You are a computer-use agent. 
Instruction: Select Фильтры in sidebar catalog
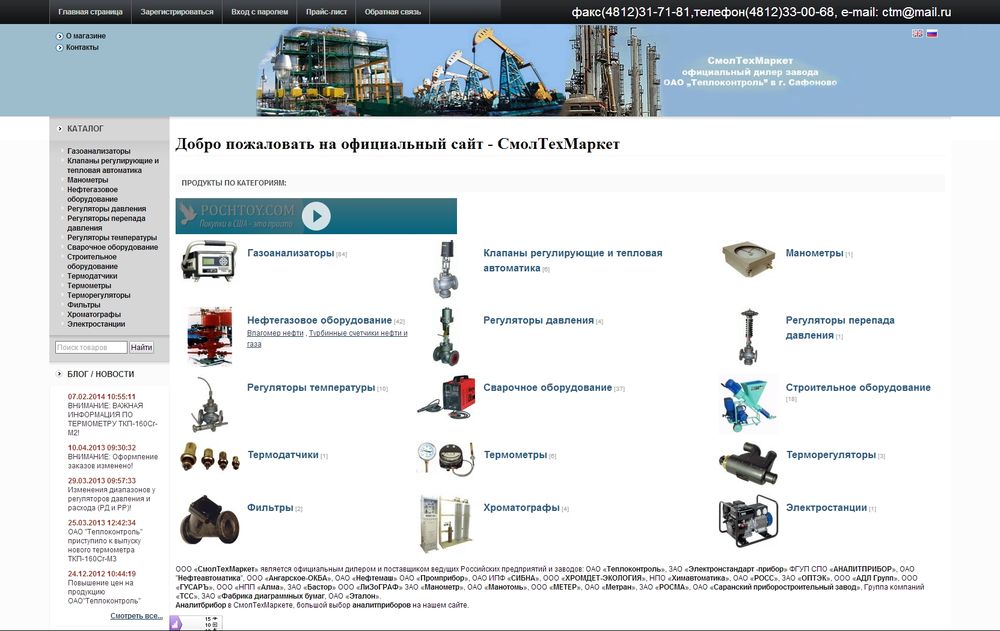coord(84,304)
